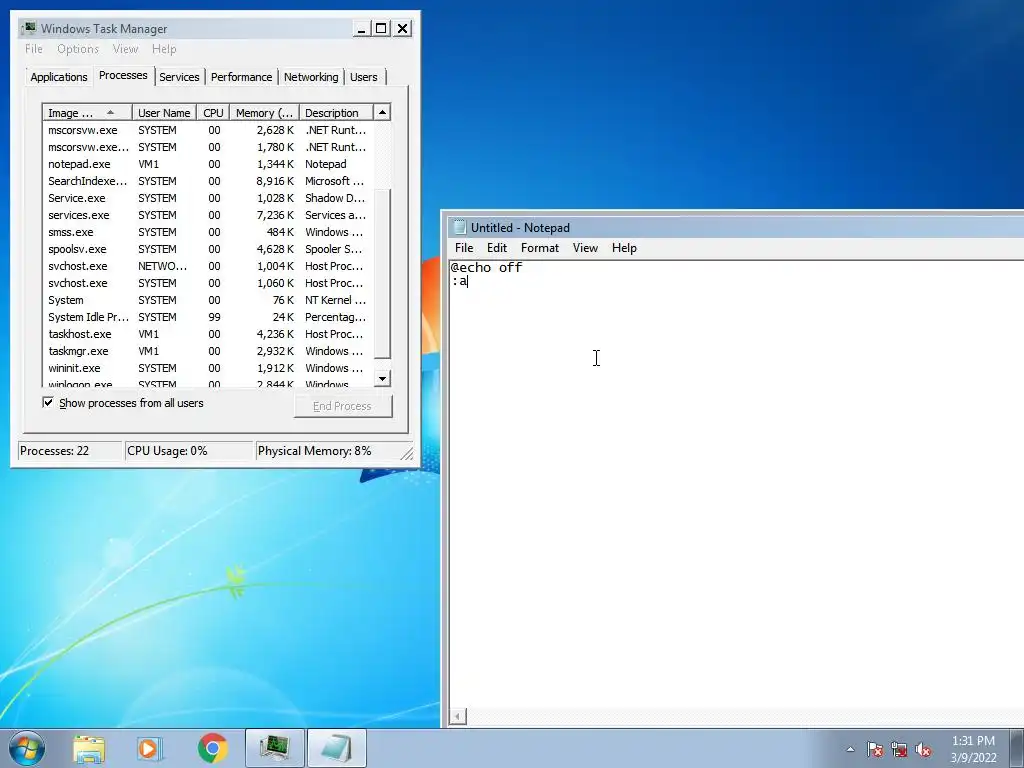Image resolution: width=1024 pixels, height=768 pixels.
Task: Click the process list scrollbar thumb
Action: click(x=383, y=272)
